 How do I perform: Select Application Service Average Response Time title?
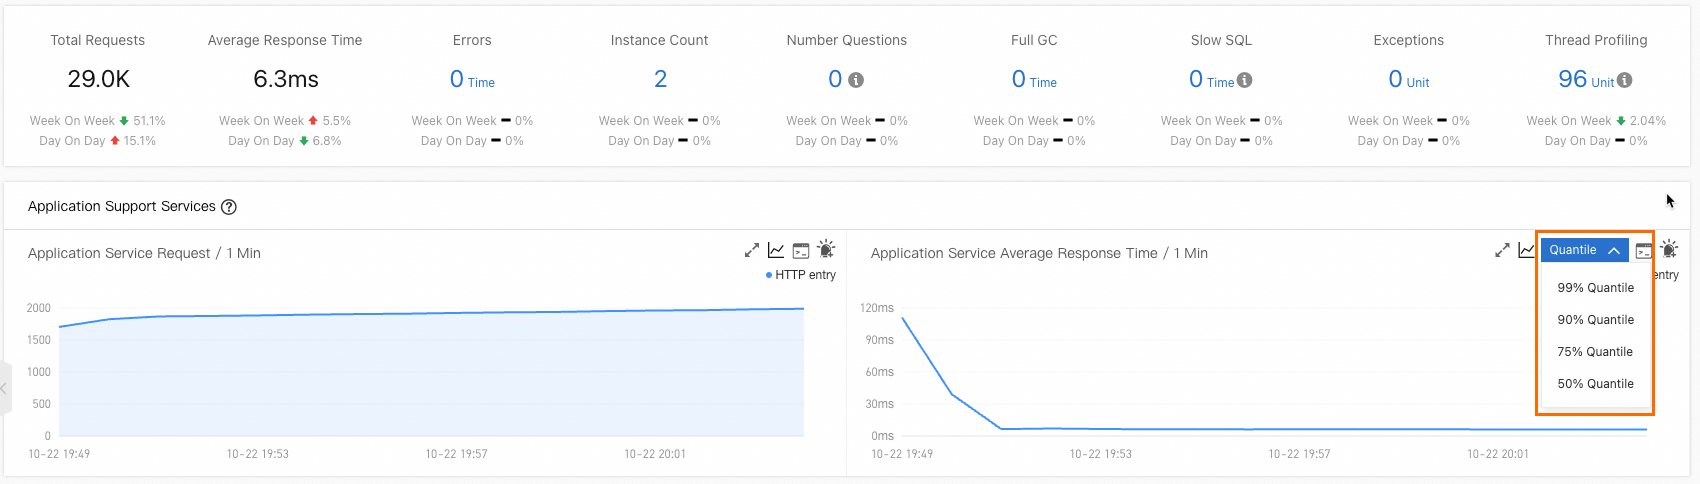tap(1039, 254)
